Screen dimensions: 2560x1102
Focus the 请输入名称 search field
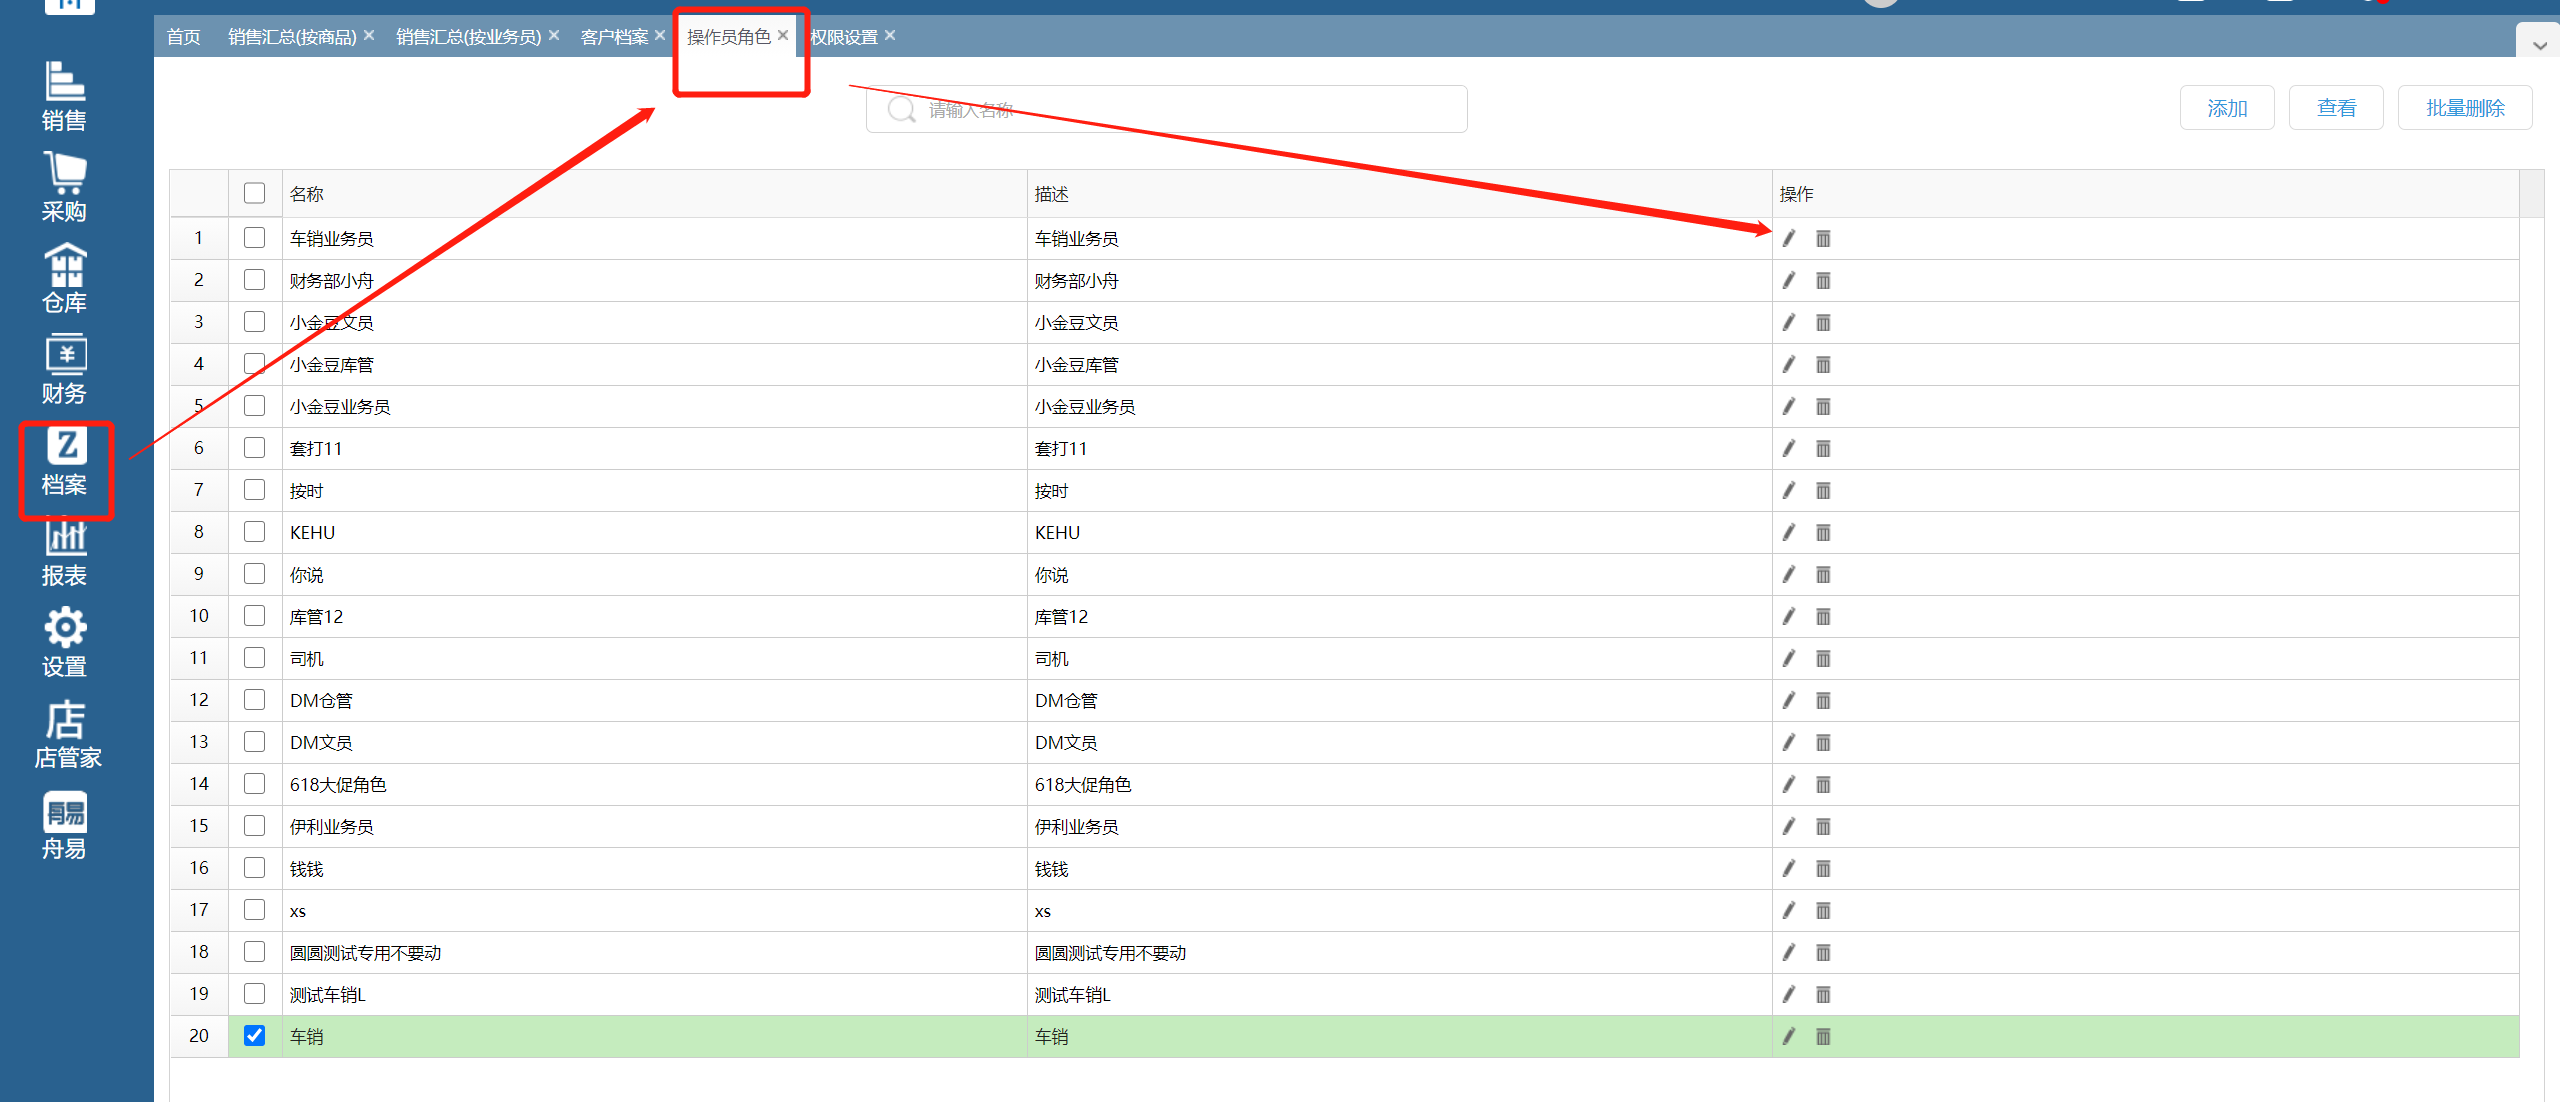[x=1166, y=109]
